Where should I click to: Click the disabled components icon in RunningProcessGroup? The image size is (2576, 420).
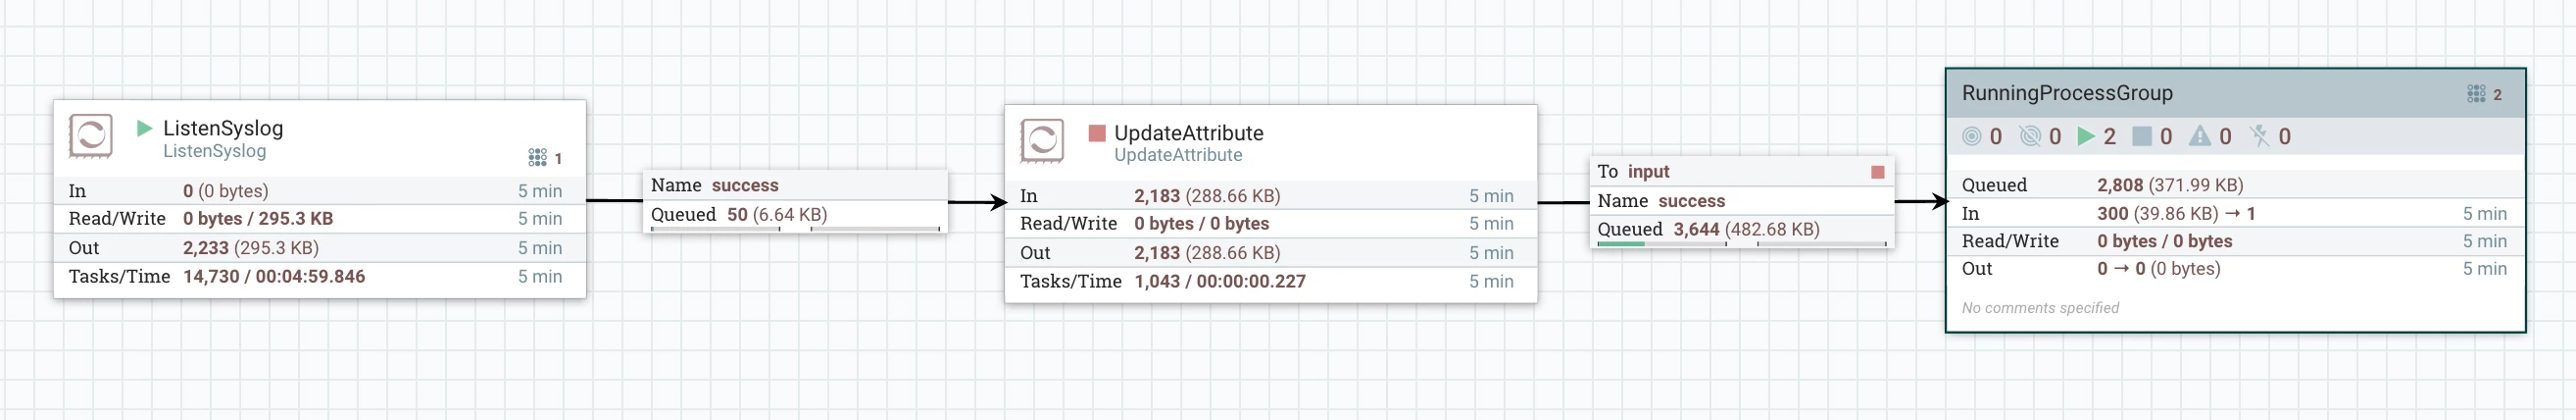click(x=2259, y=136)
